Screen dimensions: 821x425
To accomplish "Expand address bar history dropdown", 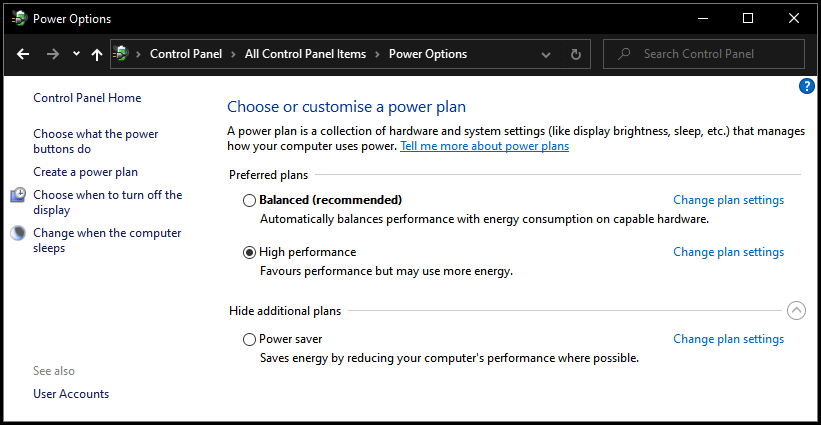I will click(x=546, y=54).
